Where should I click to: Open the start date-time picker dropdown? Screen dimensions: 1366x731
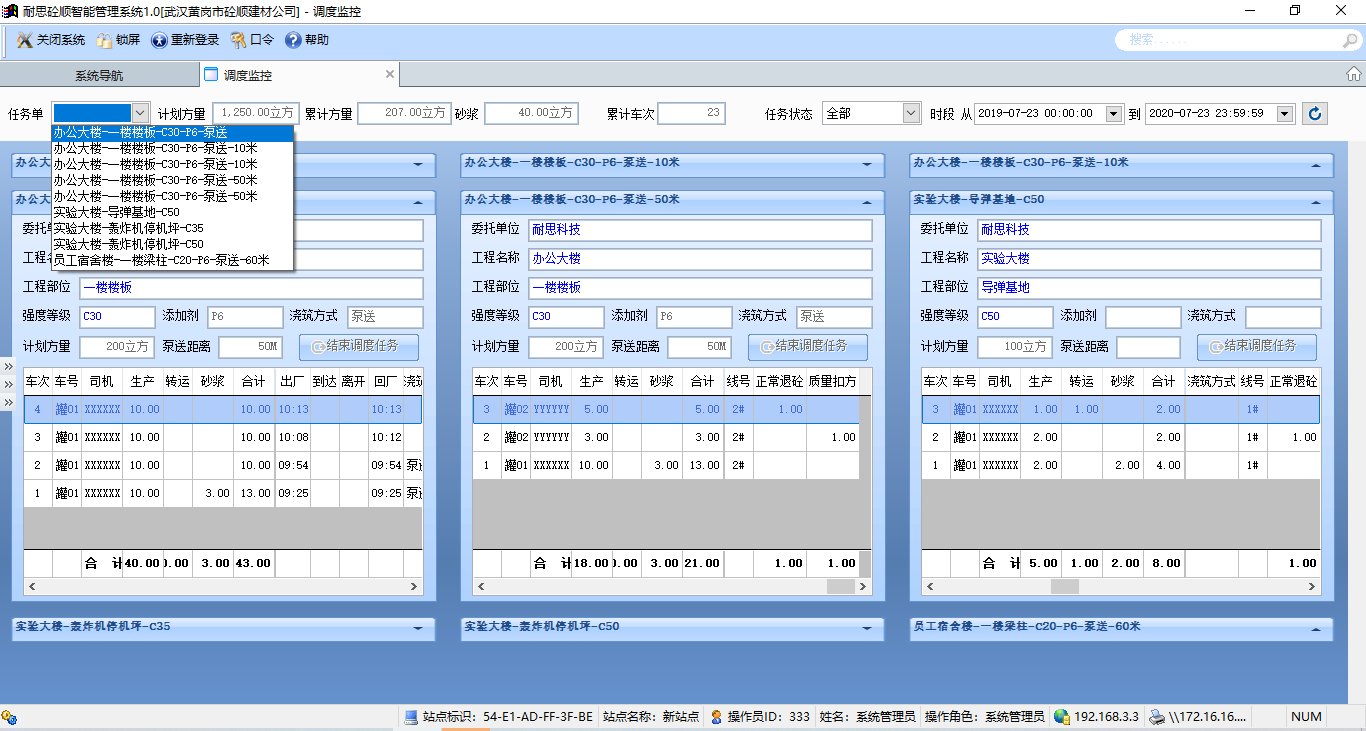coord(1114,114)
